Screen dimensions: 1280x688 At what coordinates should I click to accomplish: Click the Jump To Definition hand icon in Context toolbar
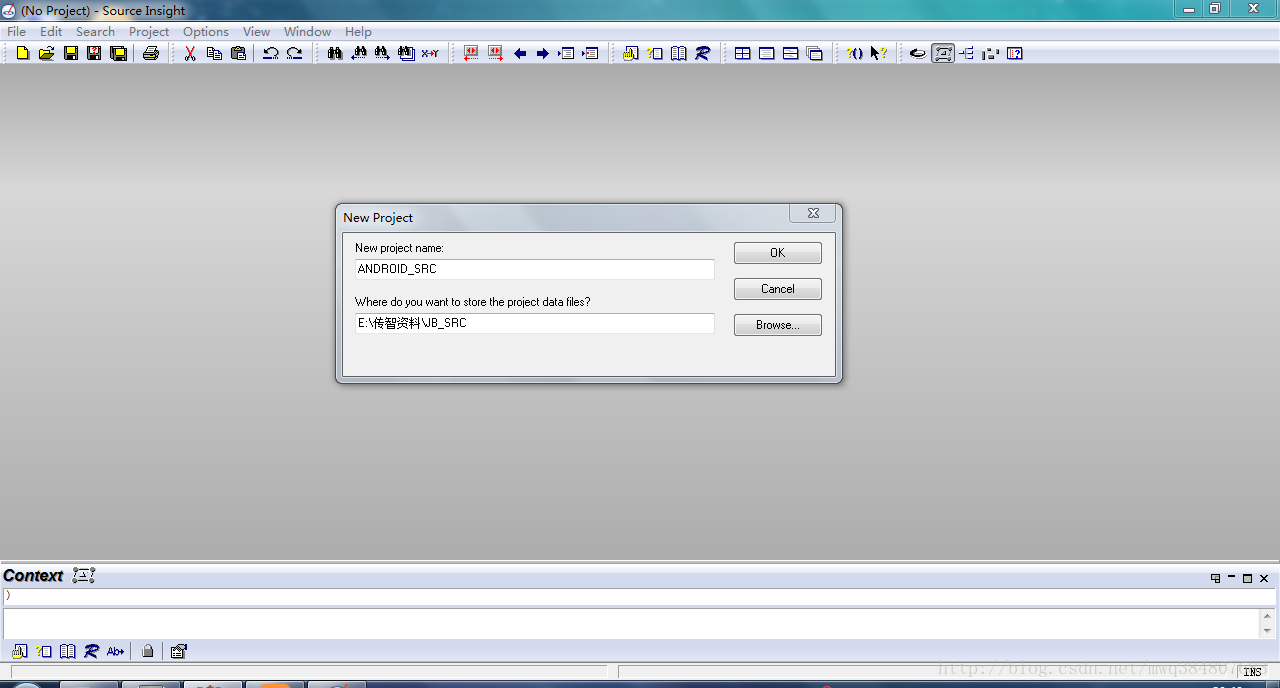point(20,651)
